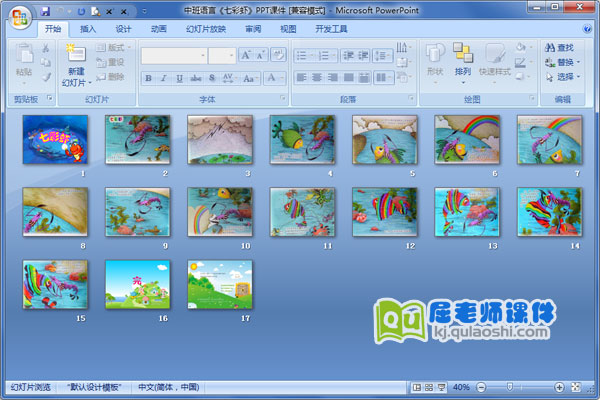This screenshot has height=400, width=600.
Task: Decrease font size with the smaller A
Action: click(260, 56)
